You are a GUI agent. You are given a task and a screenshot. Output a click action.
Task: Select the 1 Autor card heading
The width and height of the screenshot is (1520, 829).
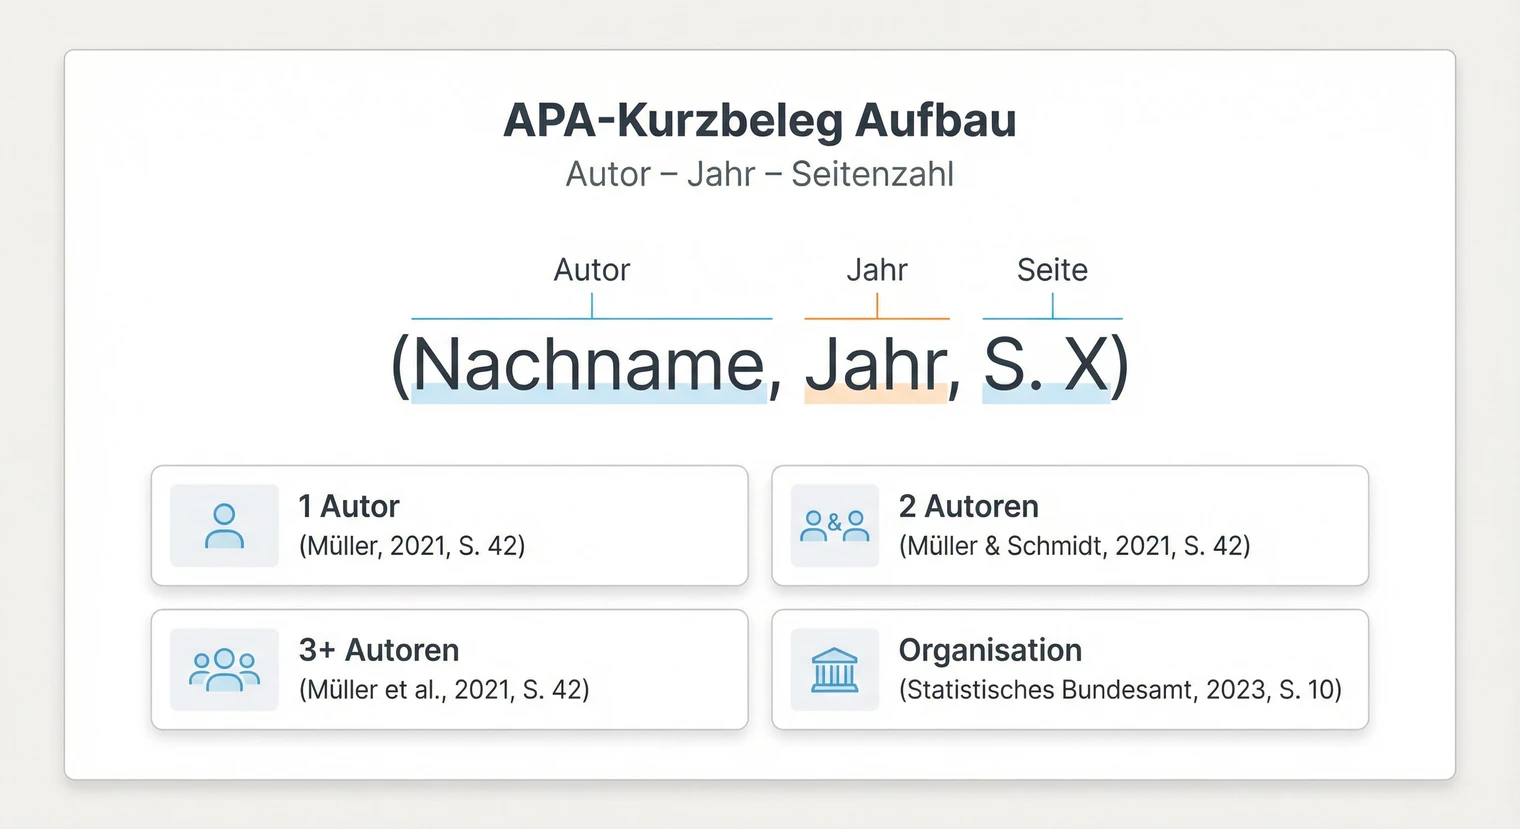pyautogui.click(x=349, y=506)
